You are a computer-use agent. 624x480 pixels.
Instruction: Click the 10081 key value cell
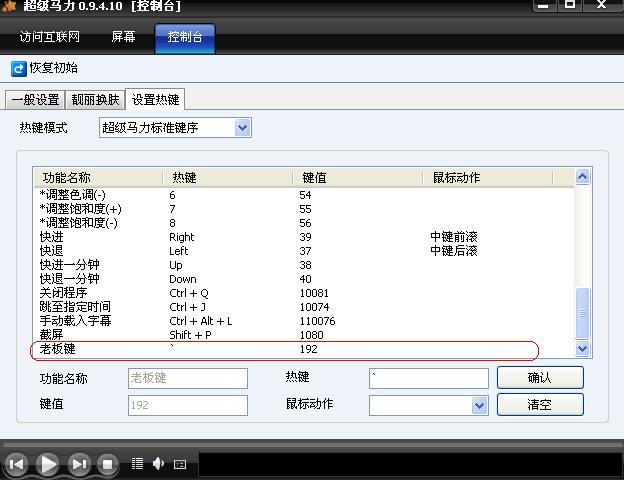(x=314, y=293)
